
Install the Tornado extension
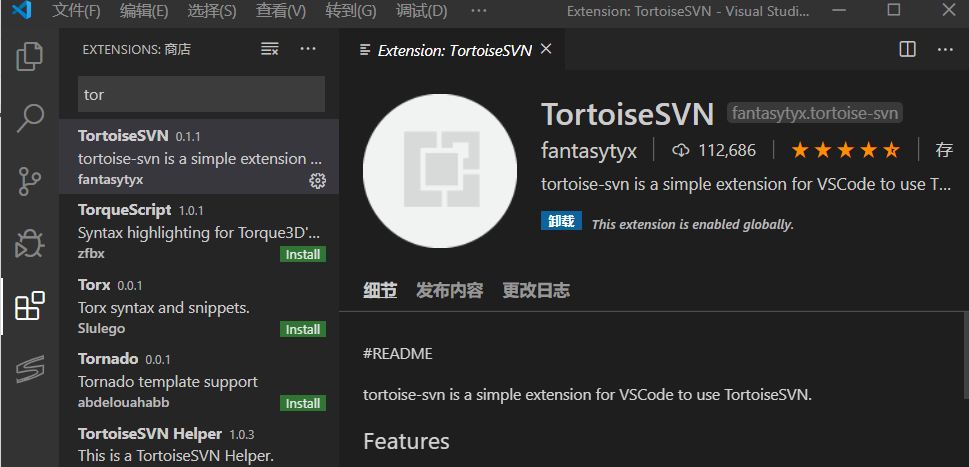click(303, 403)
